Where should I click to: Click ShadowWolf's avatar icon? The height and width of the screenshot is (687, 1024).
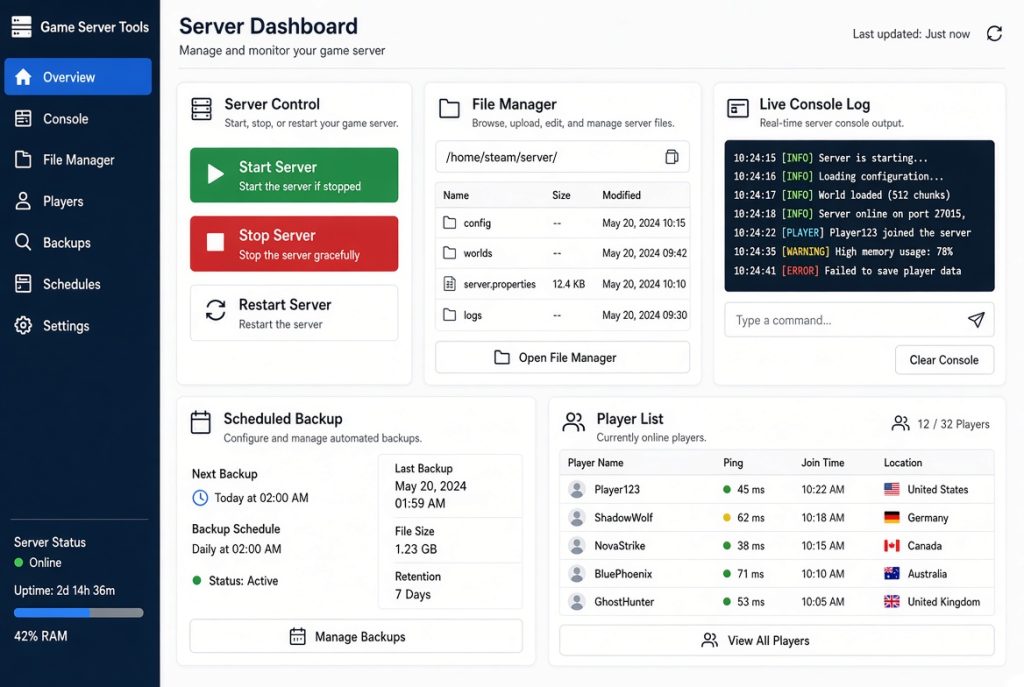pyautogui.click(x=577, y=517)
